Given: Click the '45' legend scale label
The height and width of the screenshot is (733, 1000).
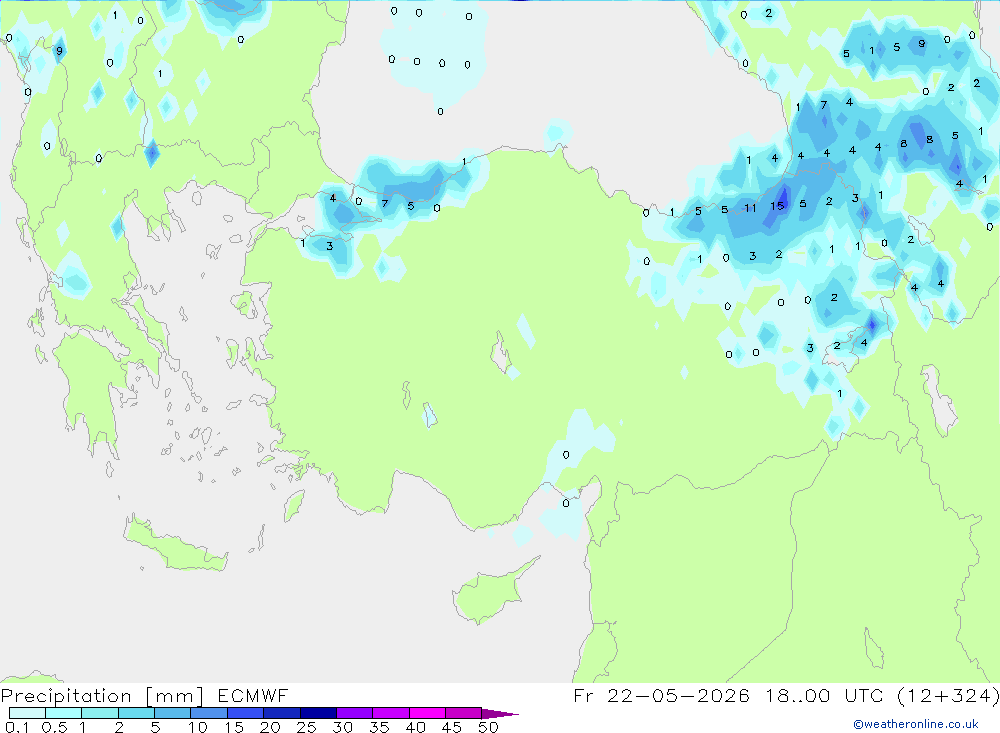Looking at the screenshot, I should [452, 727].
